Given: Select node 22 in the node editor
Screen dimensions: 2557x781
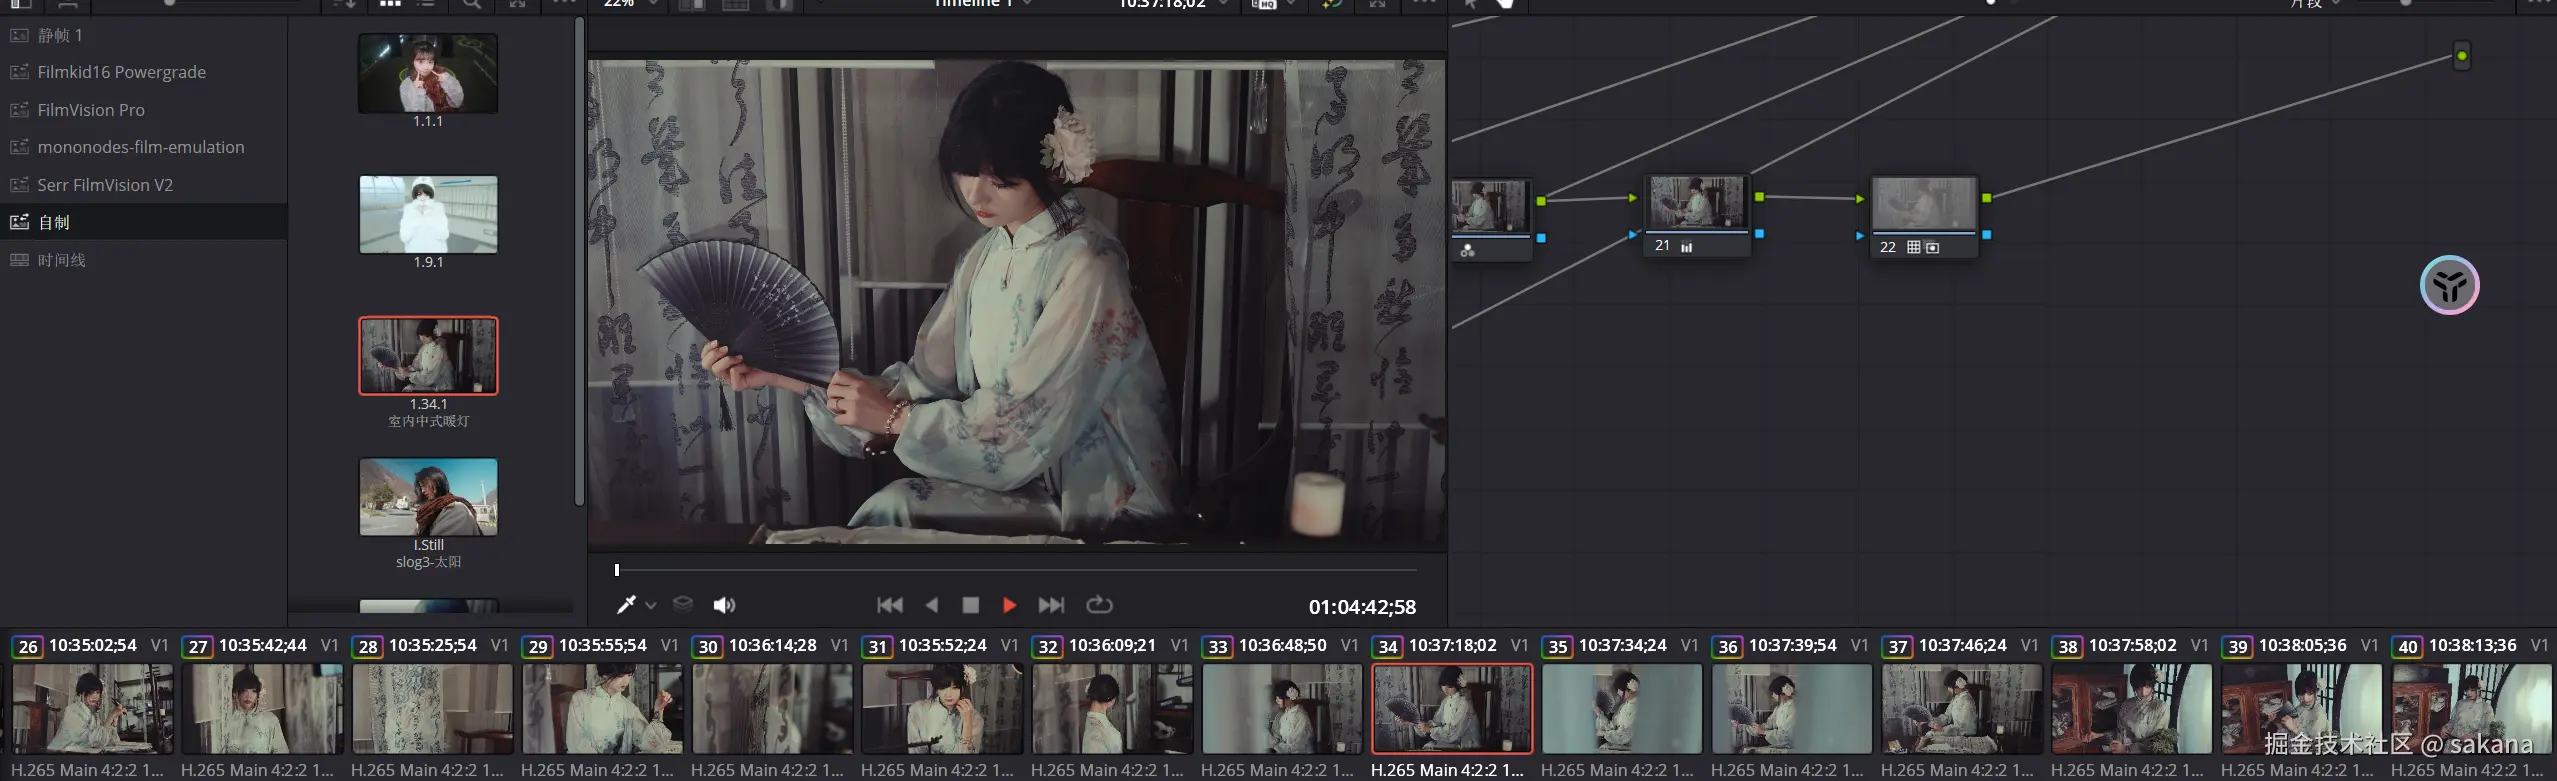Looking at the screenshot, I should 1923,206.
